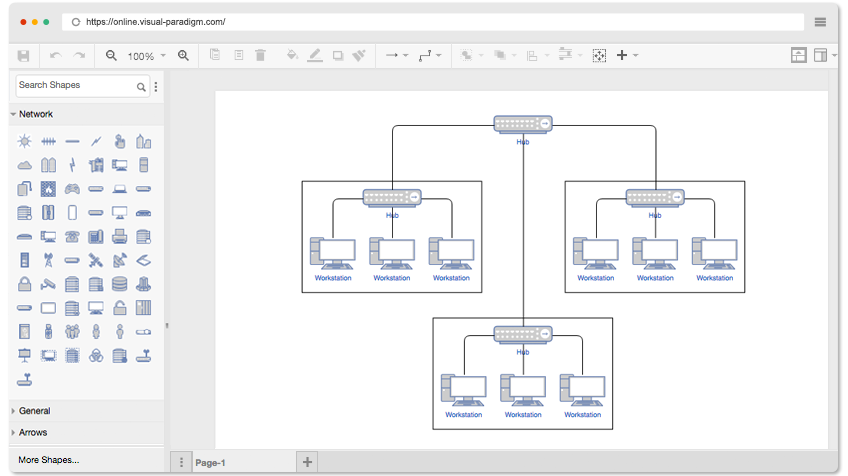Zoom in with the plus magnifier
The image size is (848, 476).
[x=184, y=56]
